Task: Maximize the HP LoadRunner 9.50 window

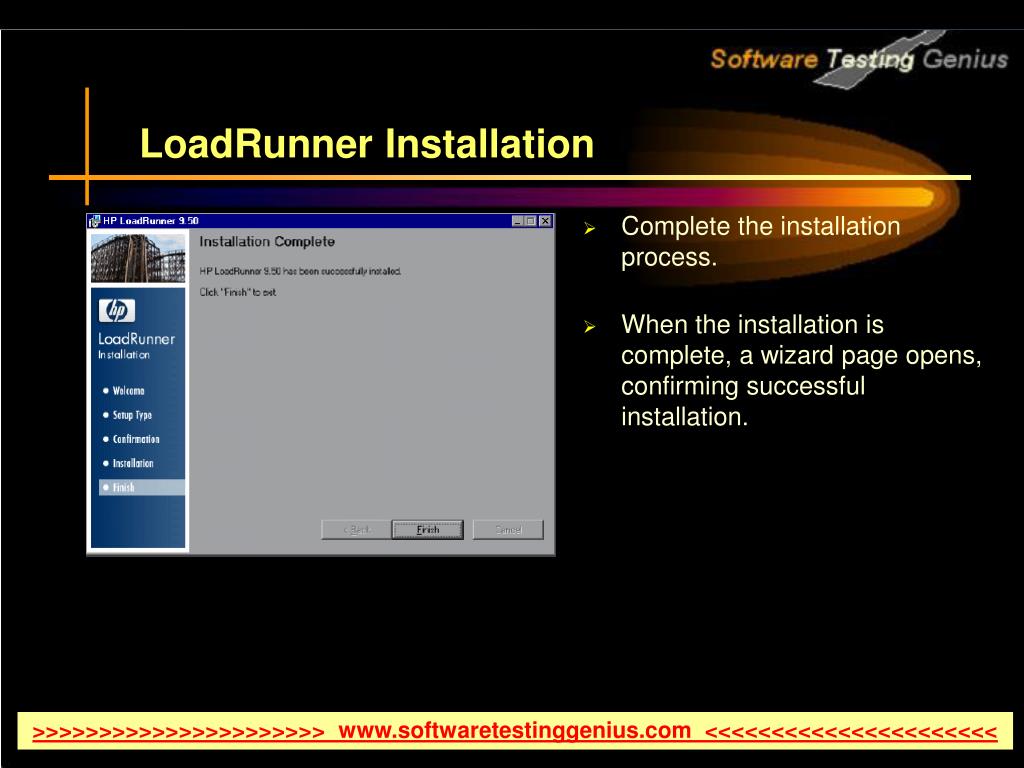Action: coord(530,221)
